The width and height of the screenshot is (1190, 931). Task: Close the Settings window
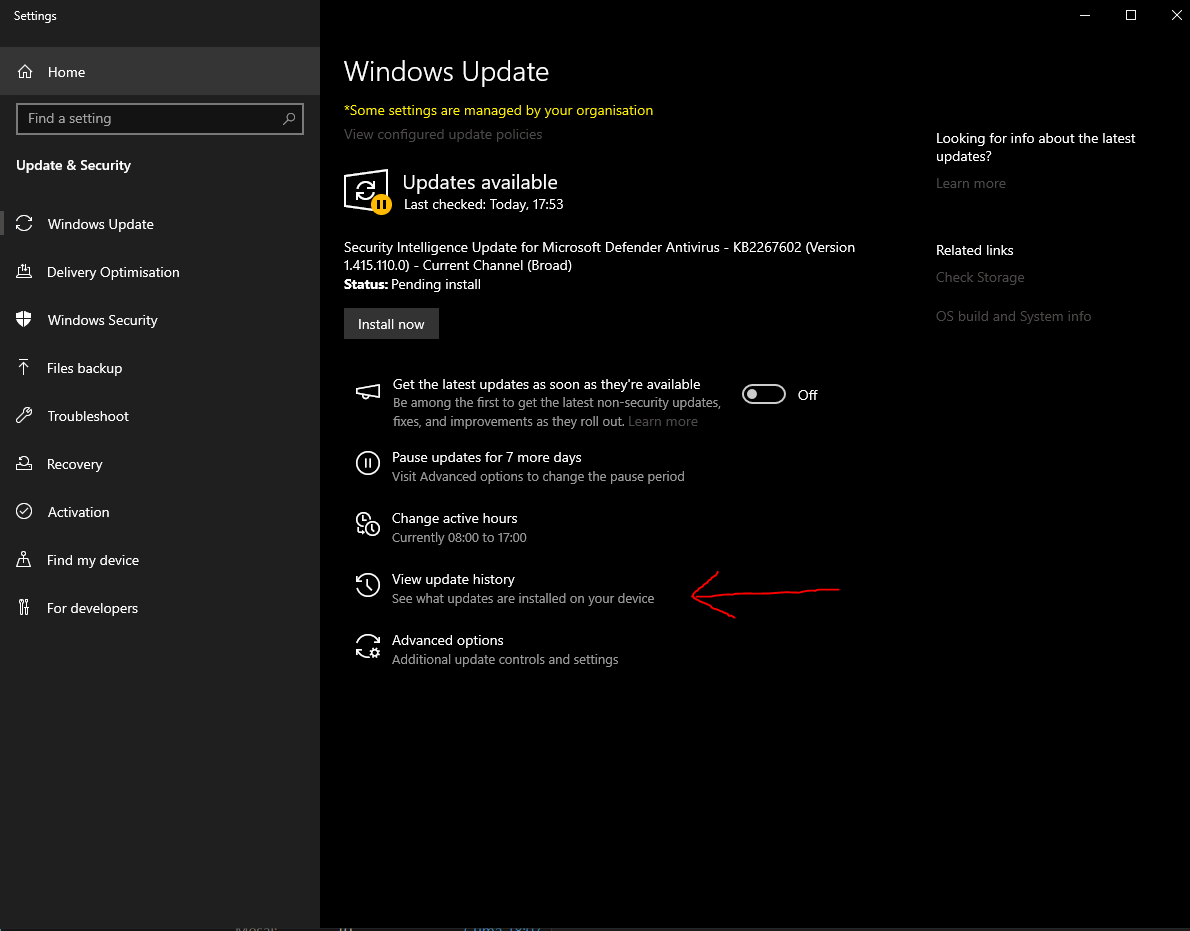pyautogui.click(x=1176, y=15)
